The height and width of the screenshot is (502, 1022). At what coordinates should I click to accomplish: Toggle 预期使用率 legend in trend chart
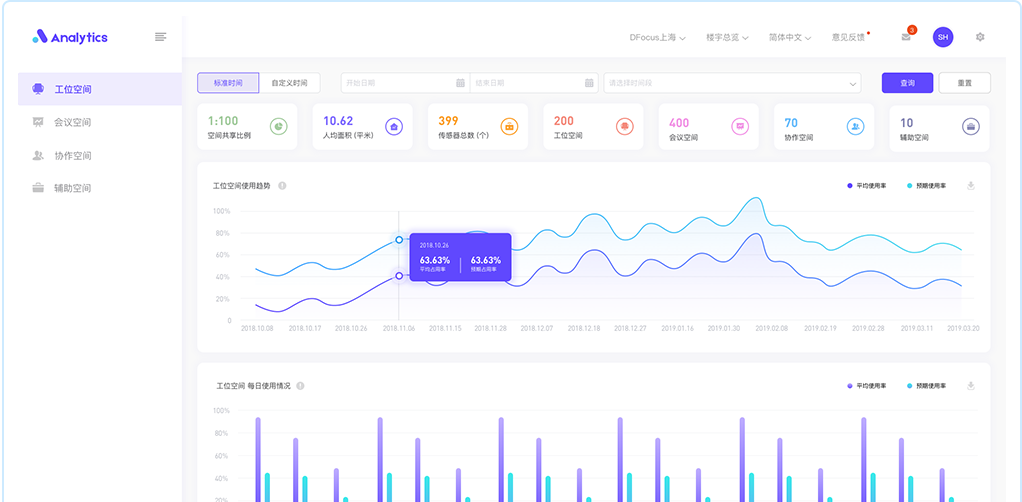pos(926,186)
